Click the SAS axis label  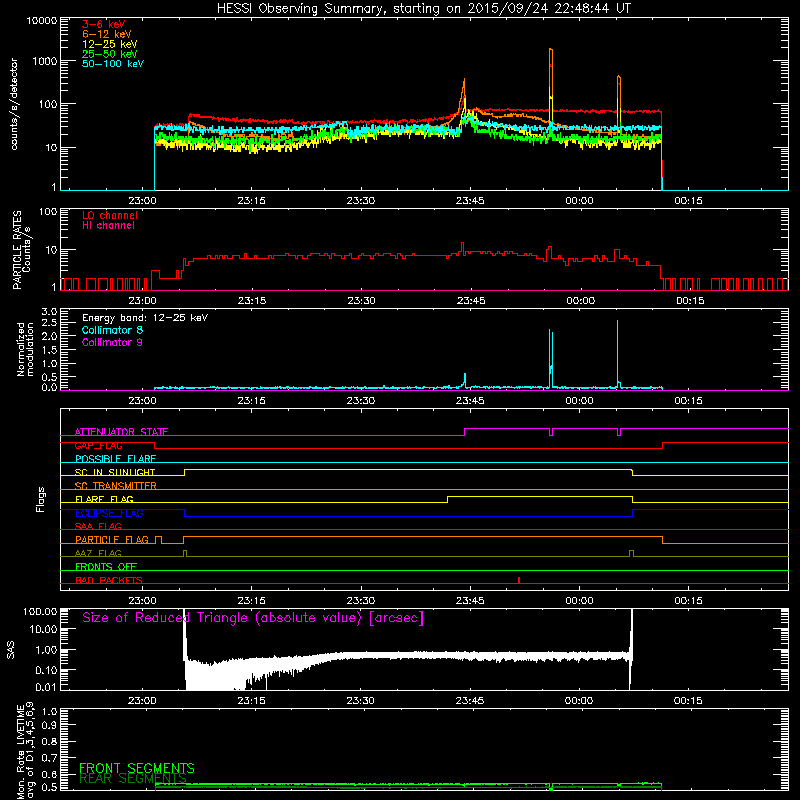11,650
